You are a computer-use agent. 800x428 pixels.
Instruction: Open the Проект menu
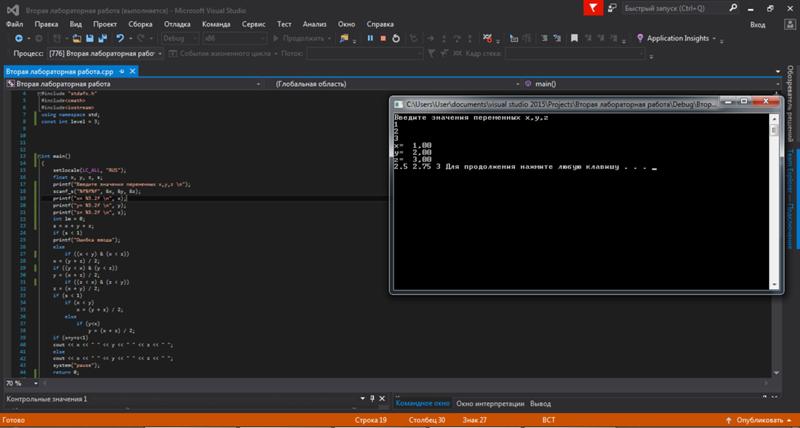(105, 24)
